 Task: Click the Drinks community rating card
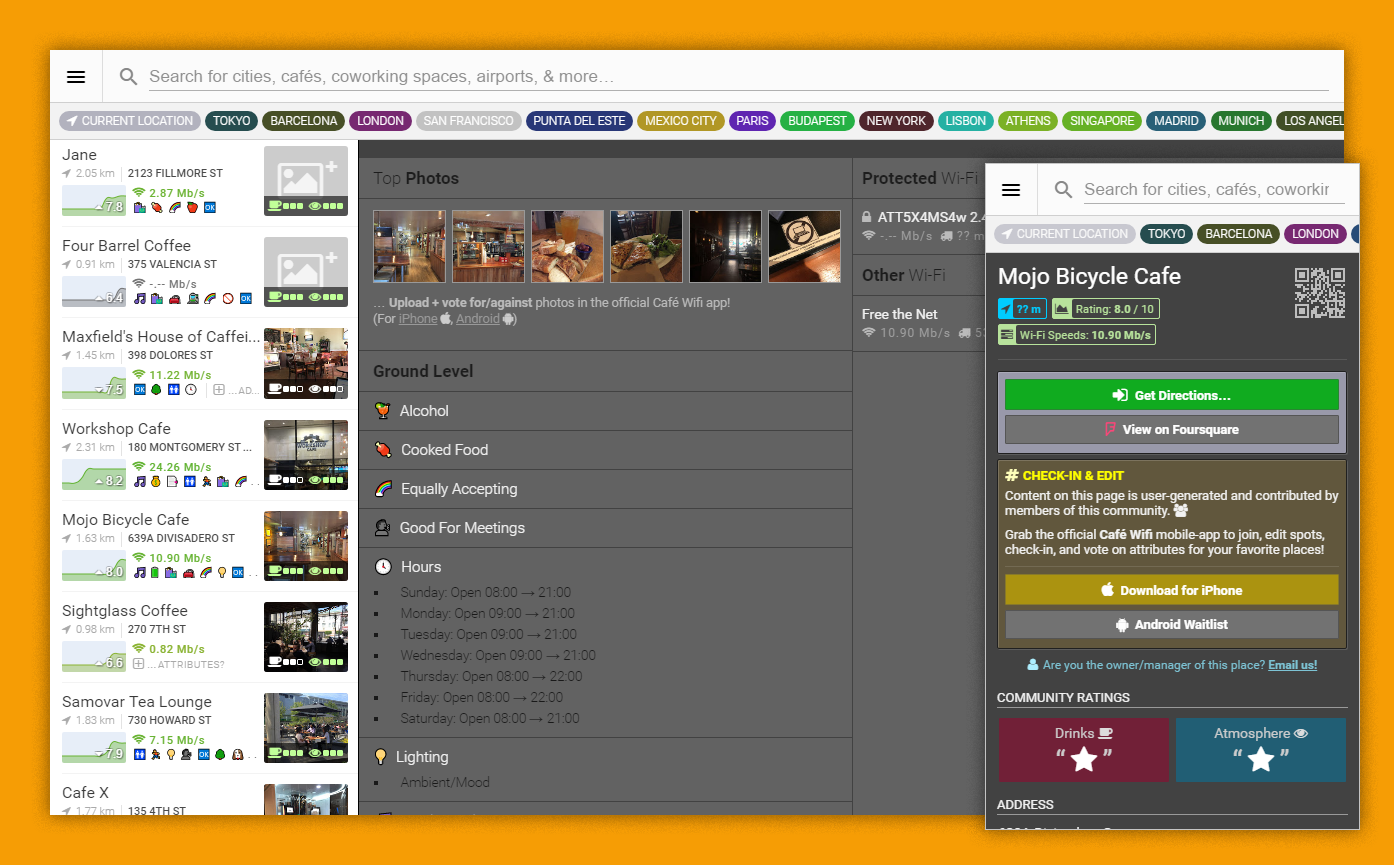[1084, 749]
